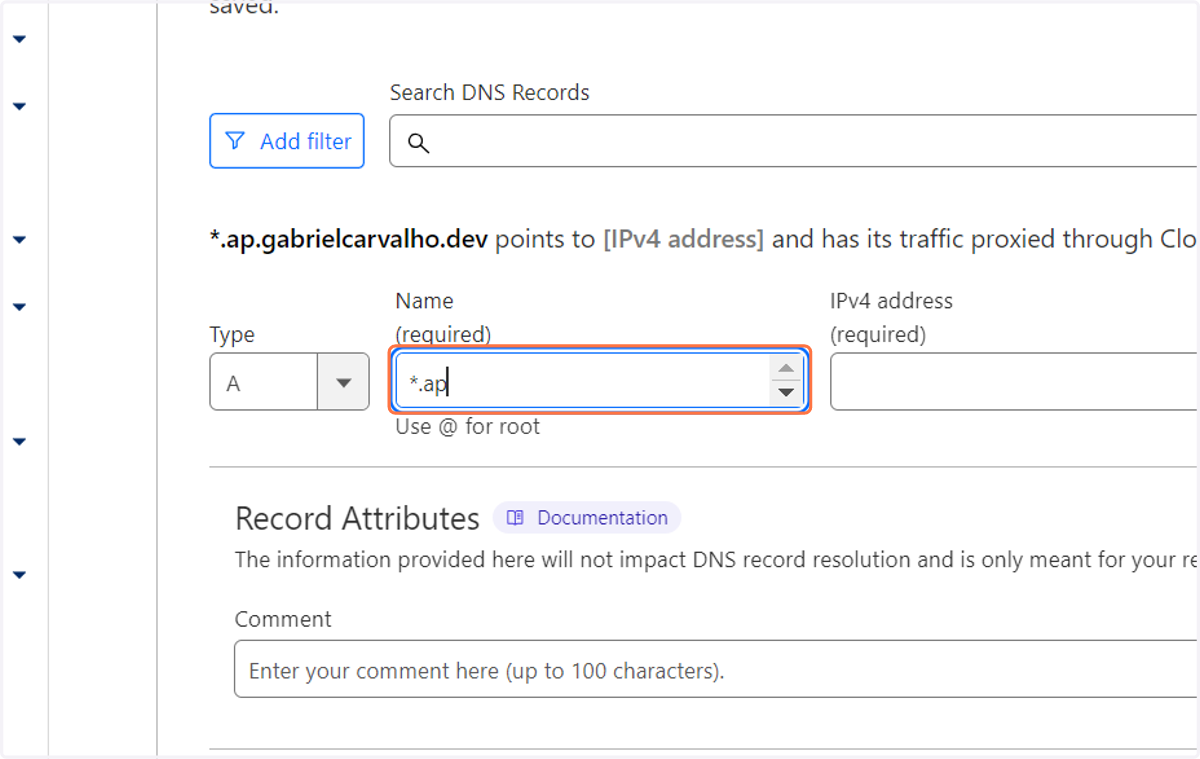The height and width of the screenshot is (759, 1200).
Task: Open the record Type dropdown showing A
Action: 289,382
